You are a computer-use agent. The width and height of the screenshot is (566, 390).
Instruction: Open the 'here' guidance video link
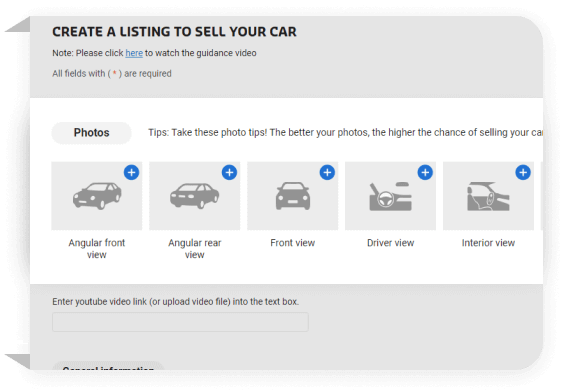point(134,53)
